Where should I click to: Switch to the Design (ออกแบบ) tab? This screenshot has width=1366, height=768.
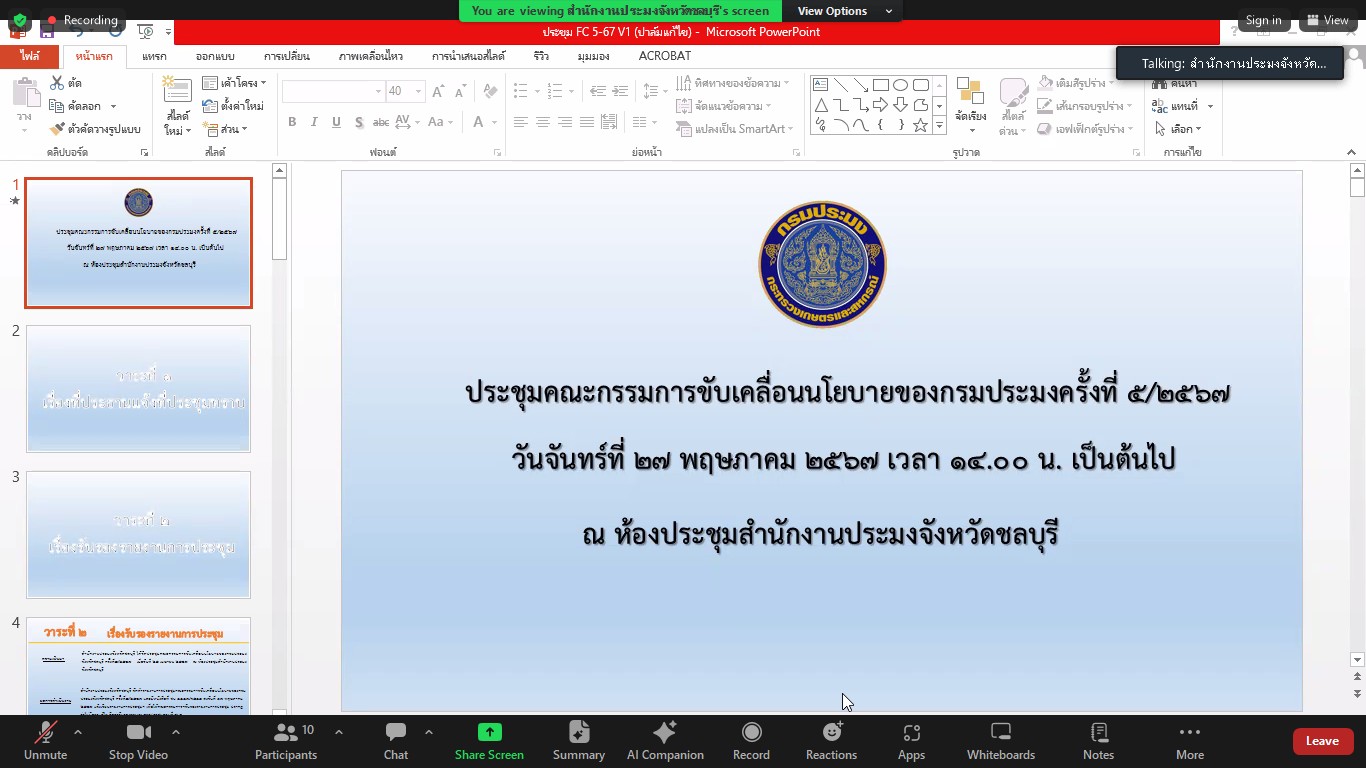(x=215, y=57)
